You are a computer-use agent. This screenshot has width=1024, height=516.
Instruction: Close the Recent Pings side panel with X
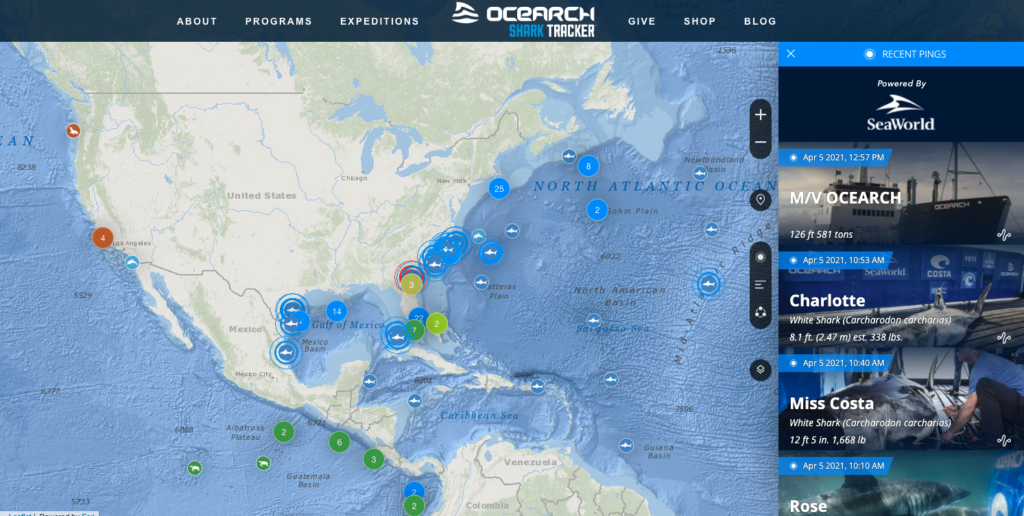tap(791, 54)
